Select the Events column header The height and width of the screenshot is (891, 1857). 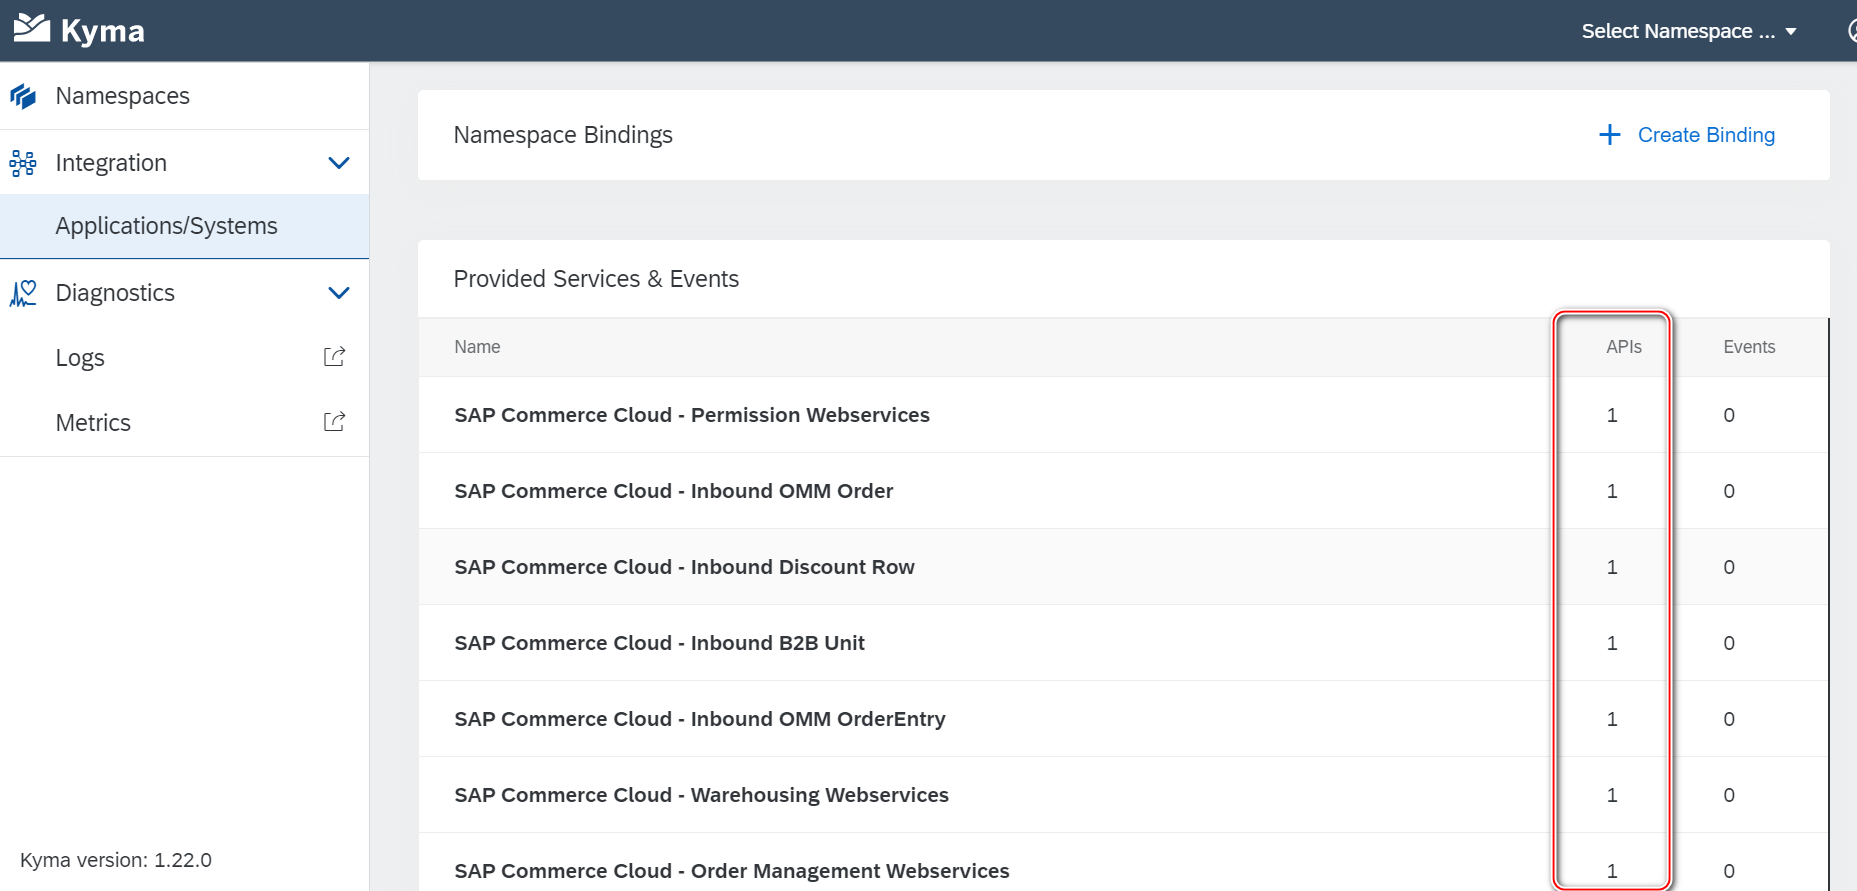1749,347
